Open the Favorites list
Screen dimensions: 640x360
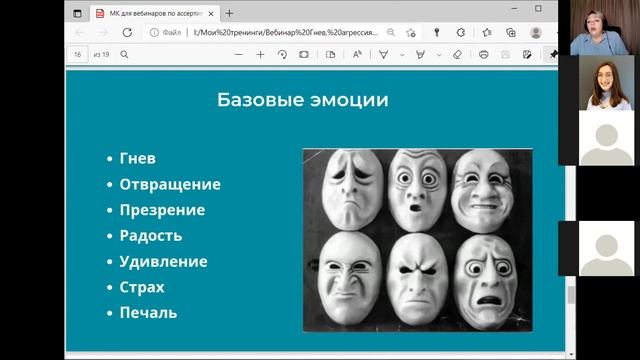pyautogui.click(x=487, y=33)
